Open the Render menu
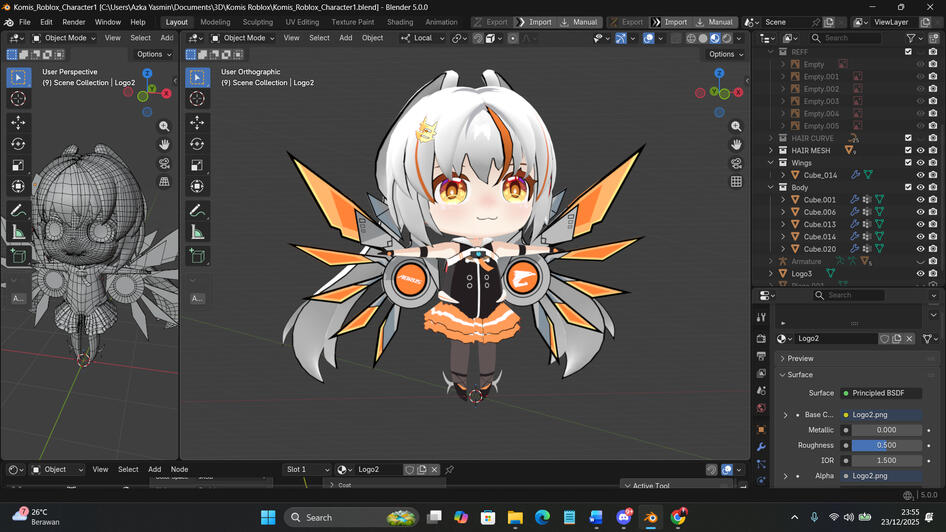This screenshot has width=946, height=532. click(x=74, y=22)
